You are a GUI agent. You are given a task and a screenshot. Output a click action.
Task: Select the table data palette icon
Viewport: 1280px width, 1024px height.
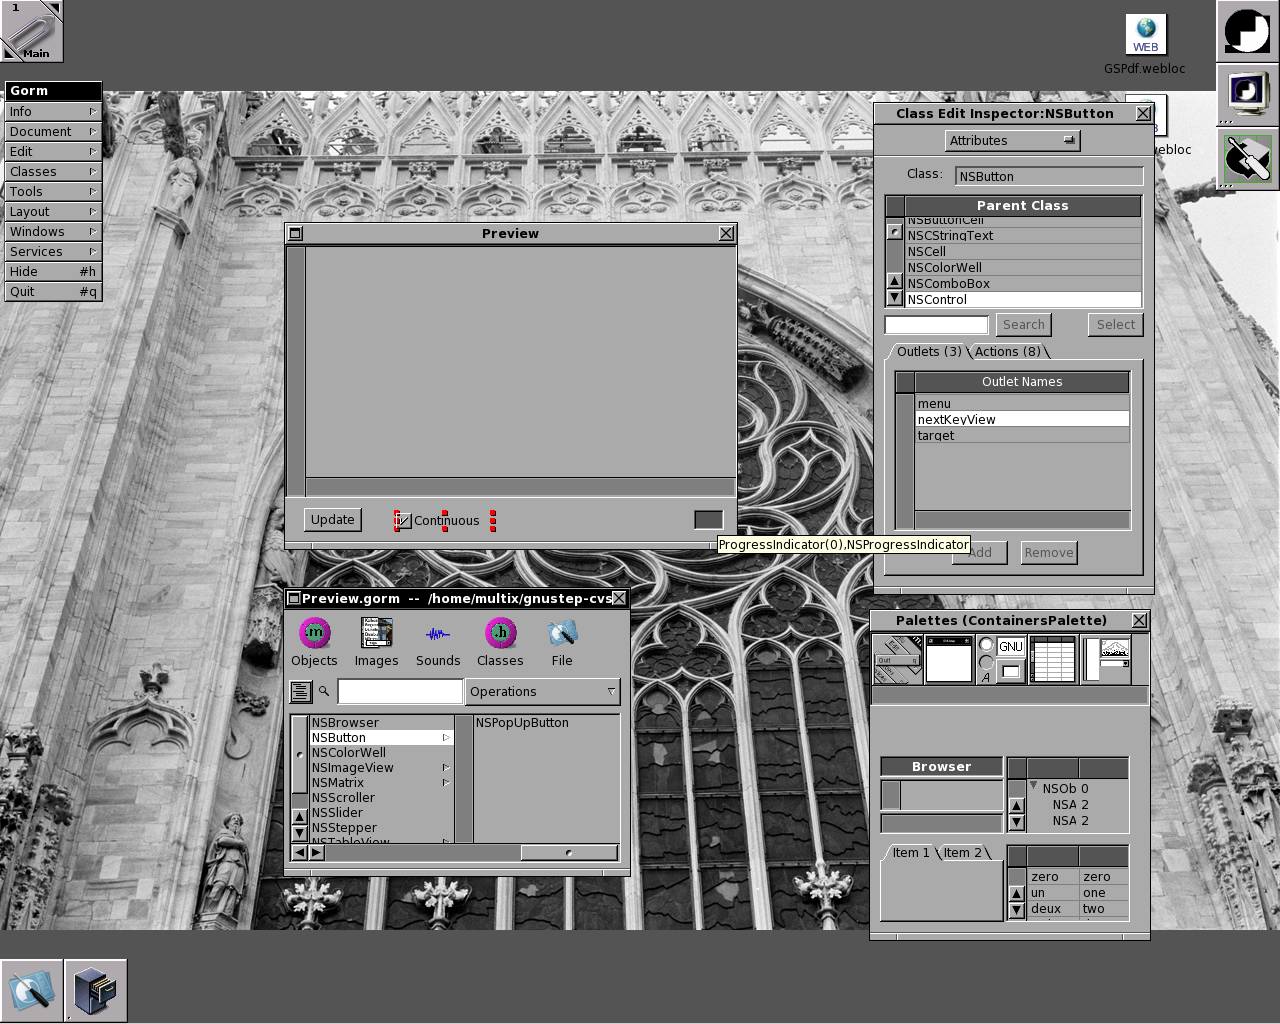coord(1052,660)
